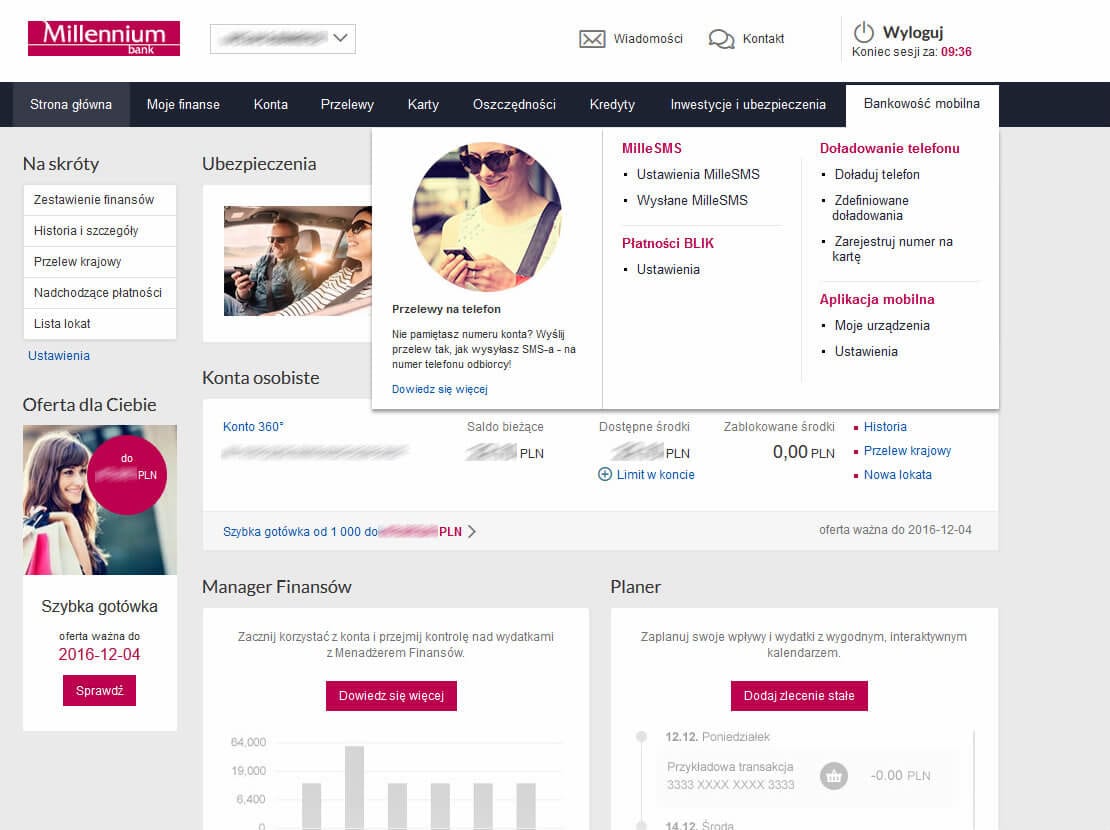This screenshot has width=1110, height=830.
Task: Click the Przykładowa transakcja entry
Action: (x=807, y=775)
